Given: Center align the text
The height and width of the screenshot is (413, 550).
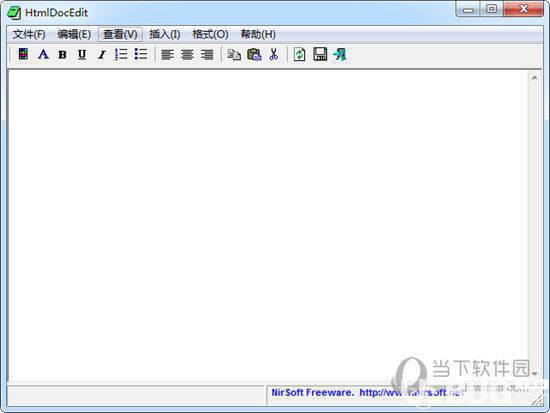Looking at the screenshot, I should (x=187, y=55).
